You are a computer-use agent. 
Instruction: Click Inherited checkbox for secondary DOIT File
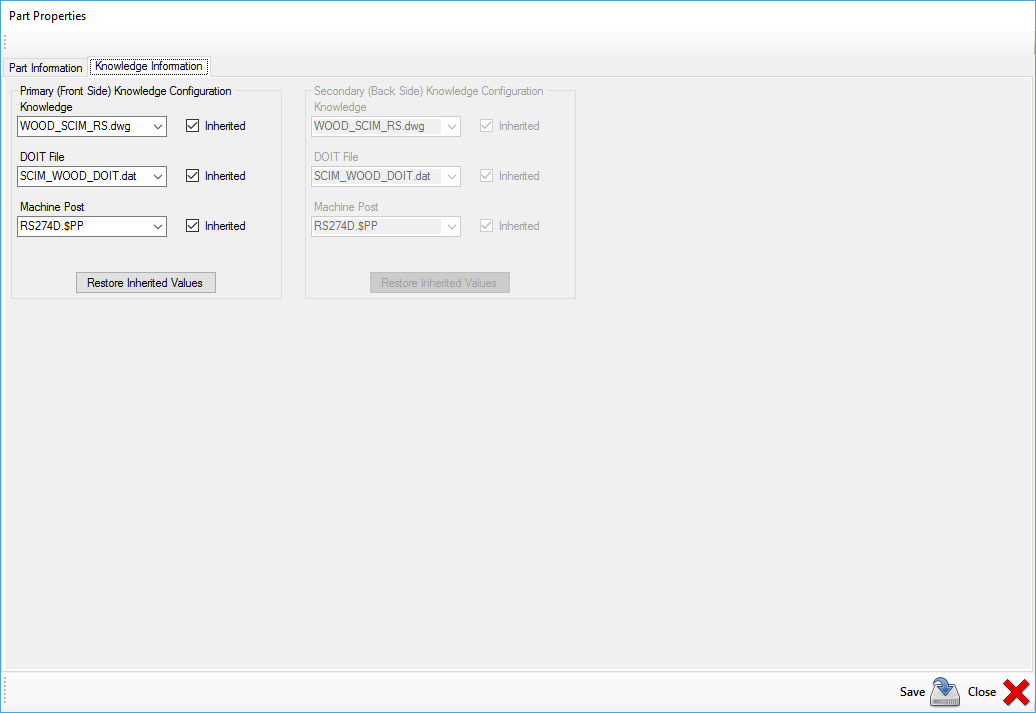click(x=487, y=176)
